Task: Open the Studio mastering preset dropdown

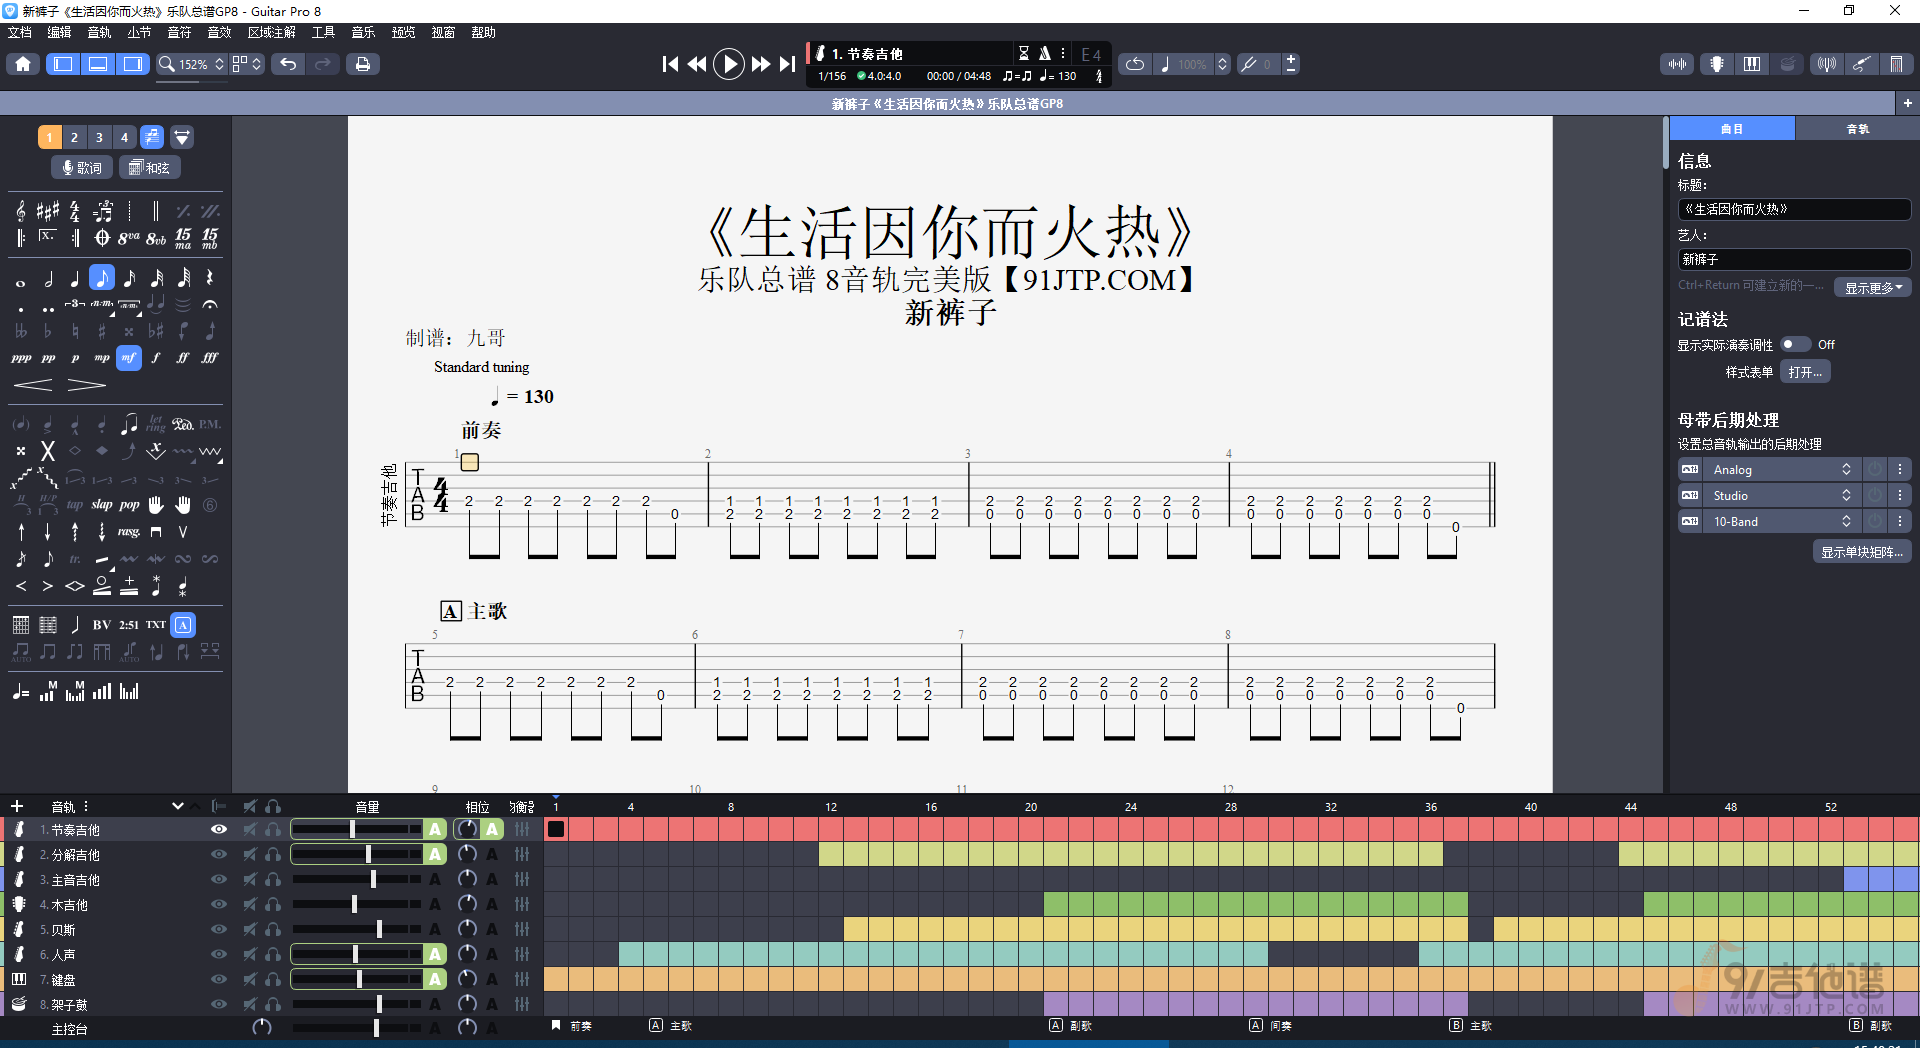Action: point(1781,495)
